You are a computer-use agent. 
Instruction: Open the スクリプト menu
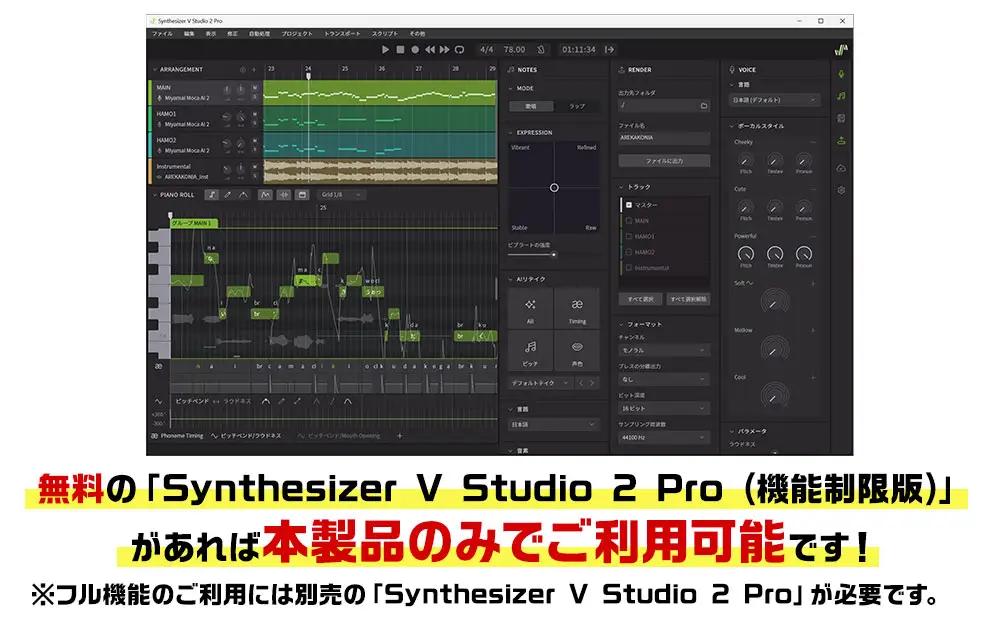pyautogui.click(x=385, y=33)
